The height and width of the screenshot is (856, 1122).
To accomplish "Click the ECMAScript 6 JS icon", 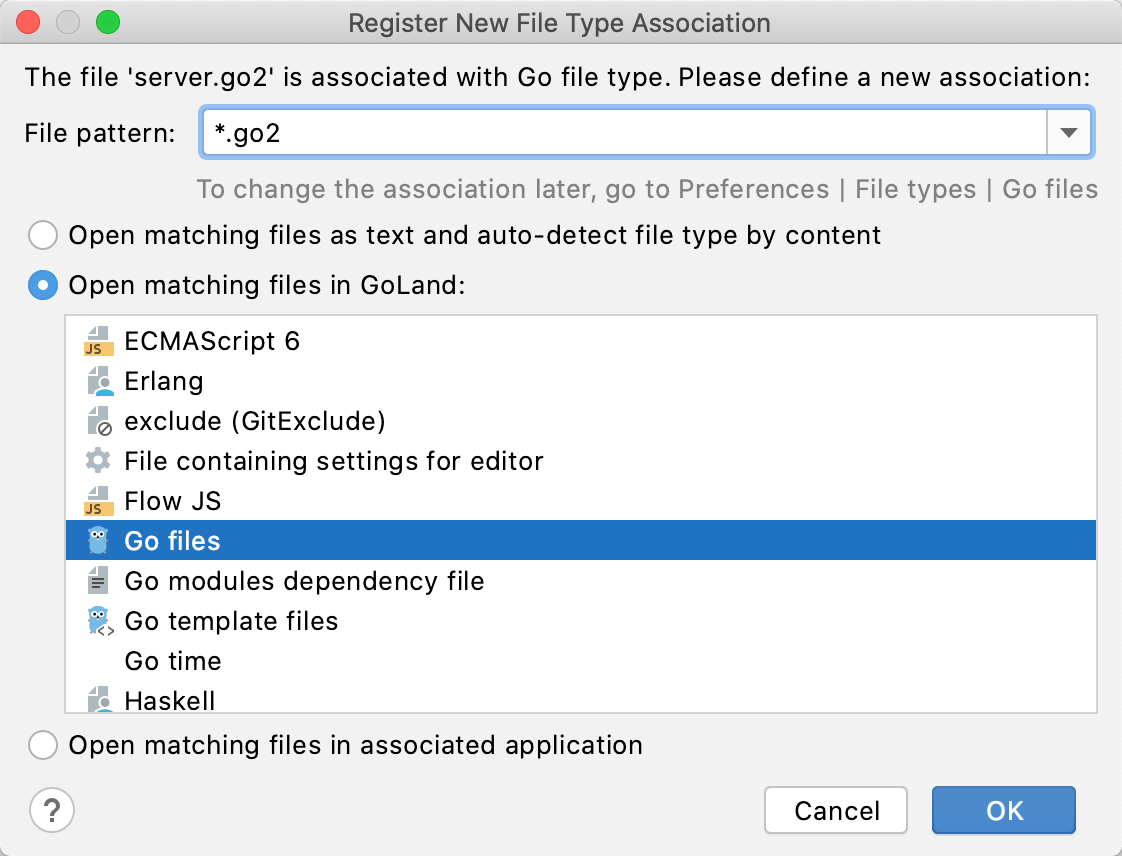I will [x=98, y=341].
